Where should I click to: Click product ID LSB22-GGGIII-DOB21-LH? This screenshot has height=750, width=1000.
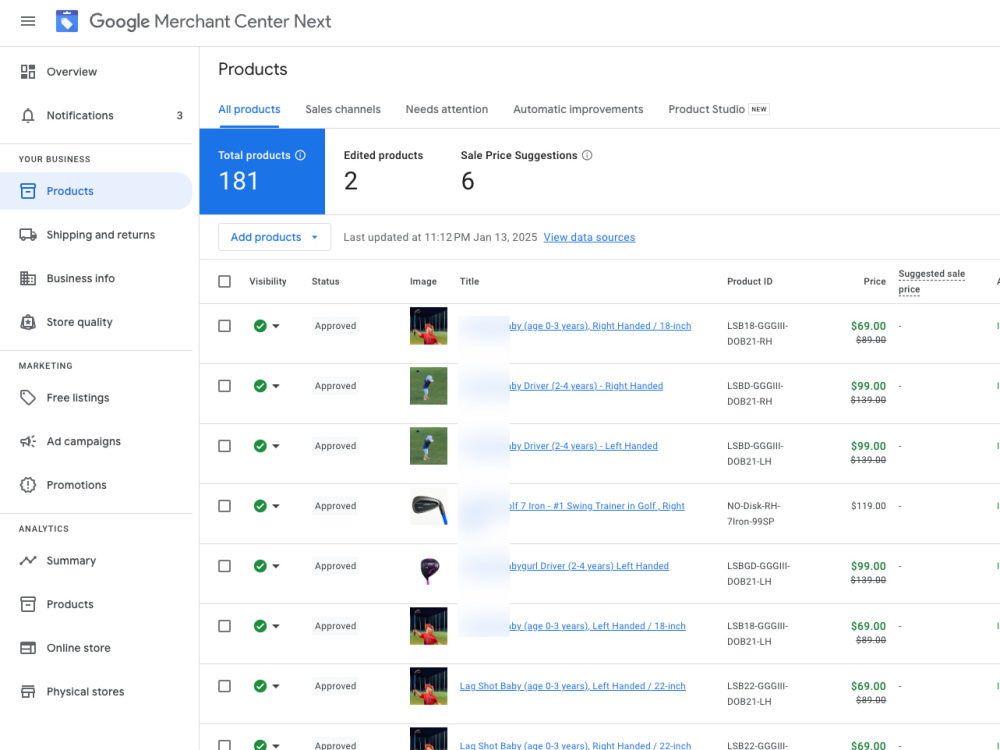pos(758,694)
